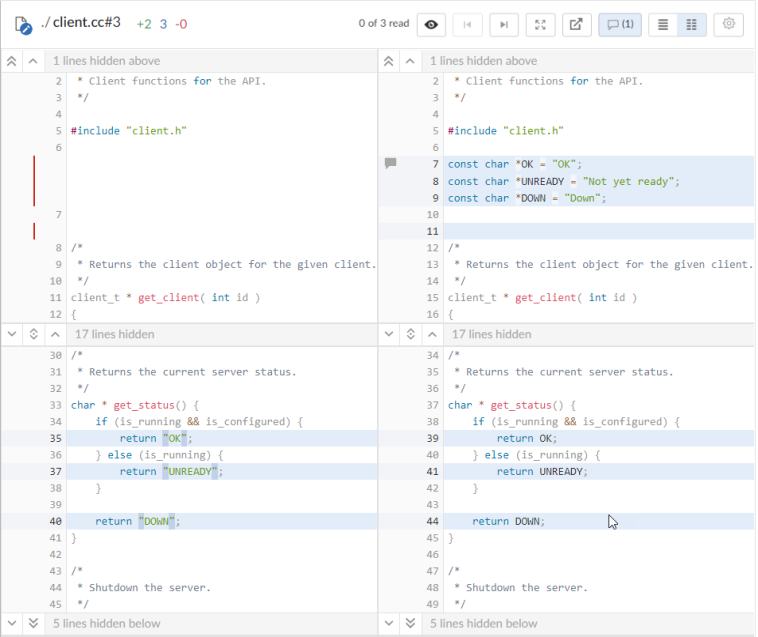Viewport: 758px width, 637px height.
Task: Switch to unified diff view
Action: click(663, 24)
